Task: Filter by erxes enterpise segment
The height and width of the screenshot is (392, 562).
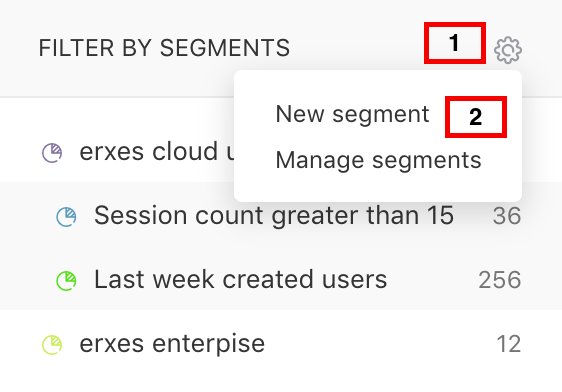Action: (172, 344)
